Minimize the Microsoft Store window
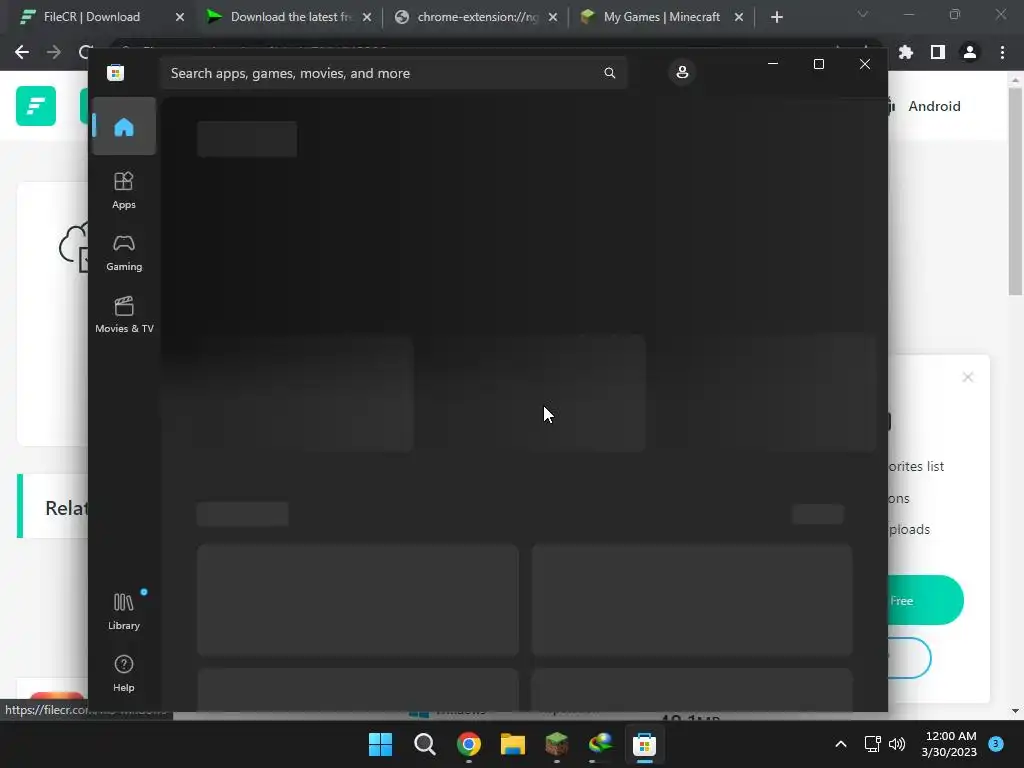The width and height of the screenshot is (1024, 768). point(773,64)
